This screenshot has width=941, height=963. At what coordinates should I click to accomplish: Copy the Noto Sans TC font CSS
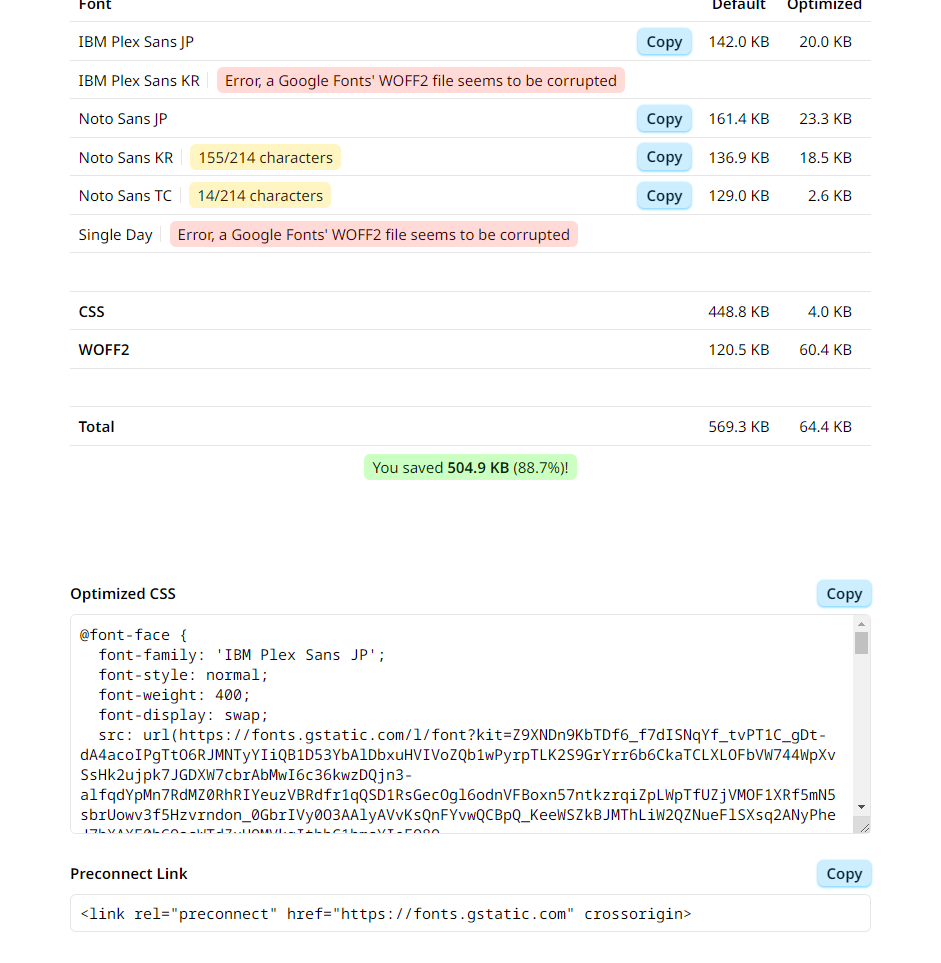664,196
